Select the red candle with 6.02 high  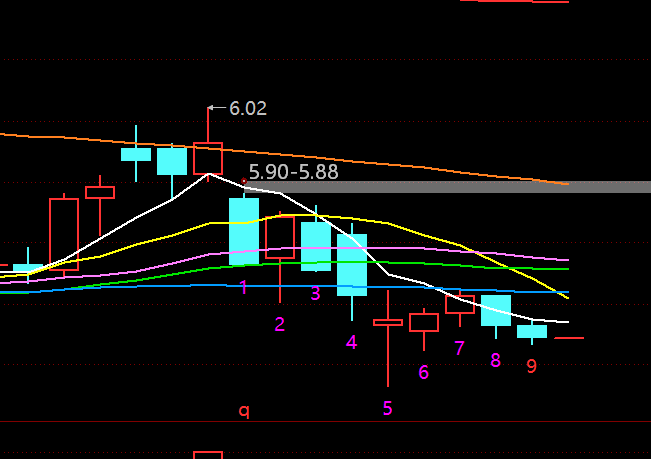point(208,159)
